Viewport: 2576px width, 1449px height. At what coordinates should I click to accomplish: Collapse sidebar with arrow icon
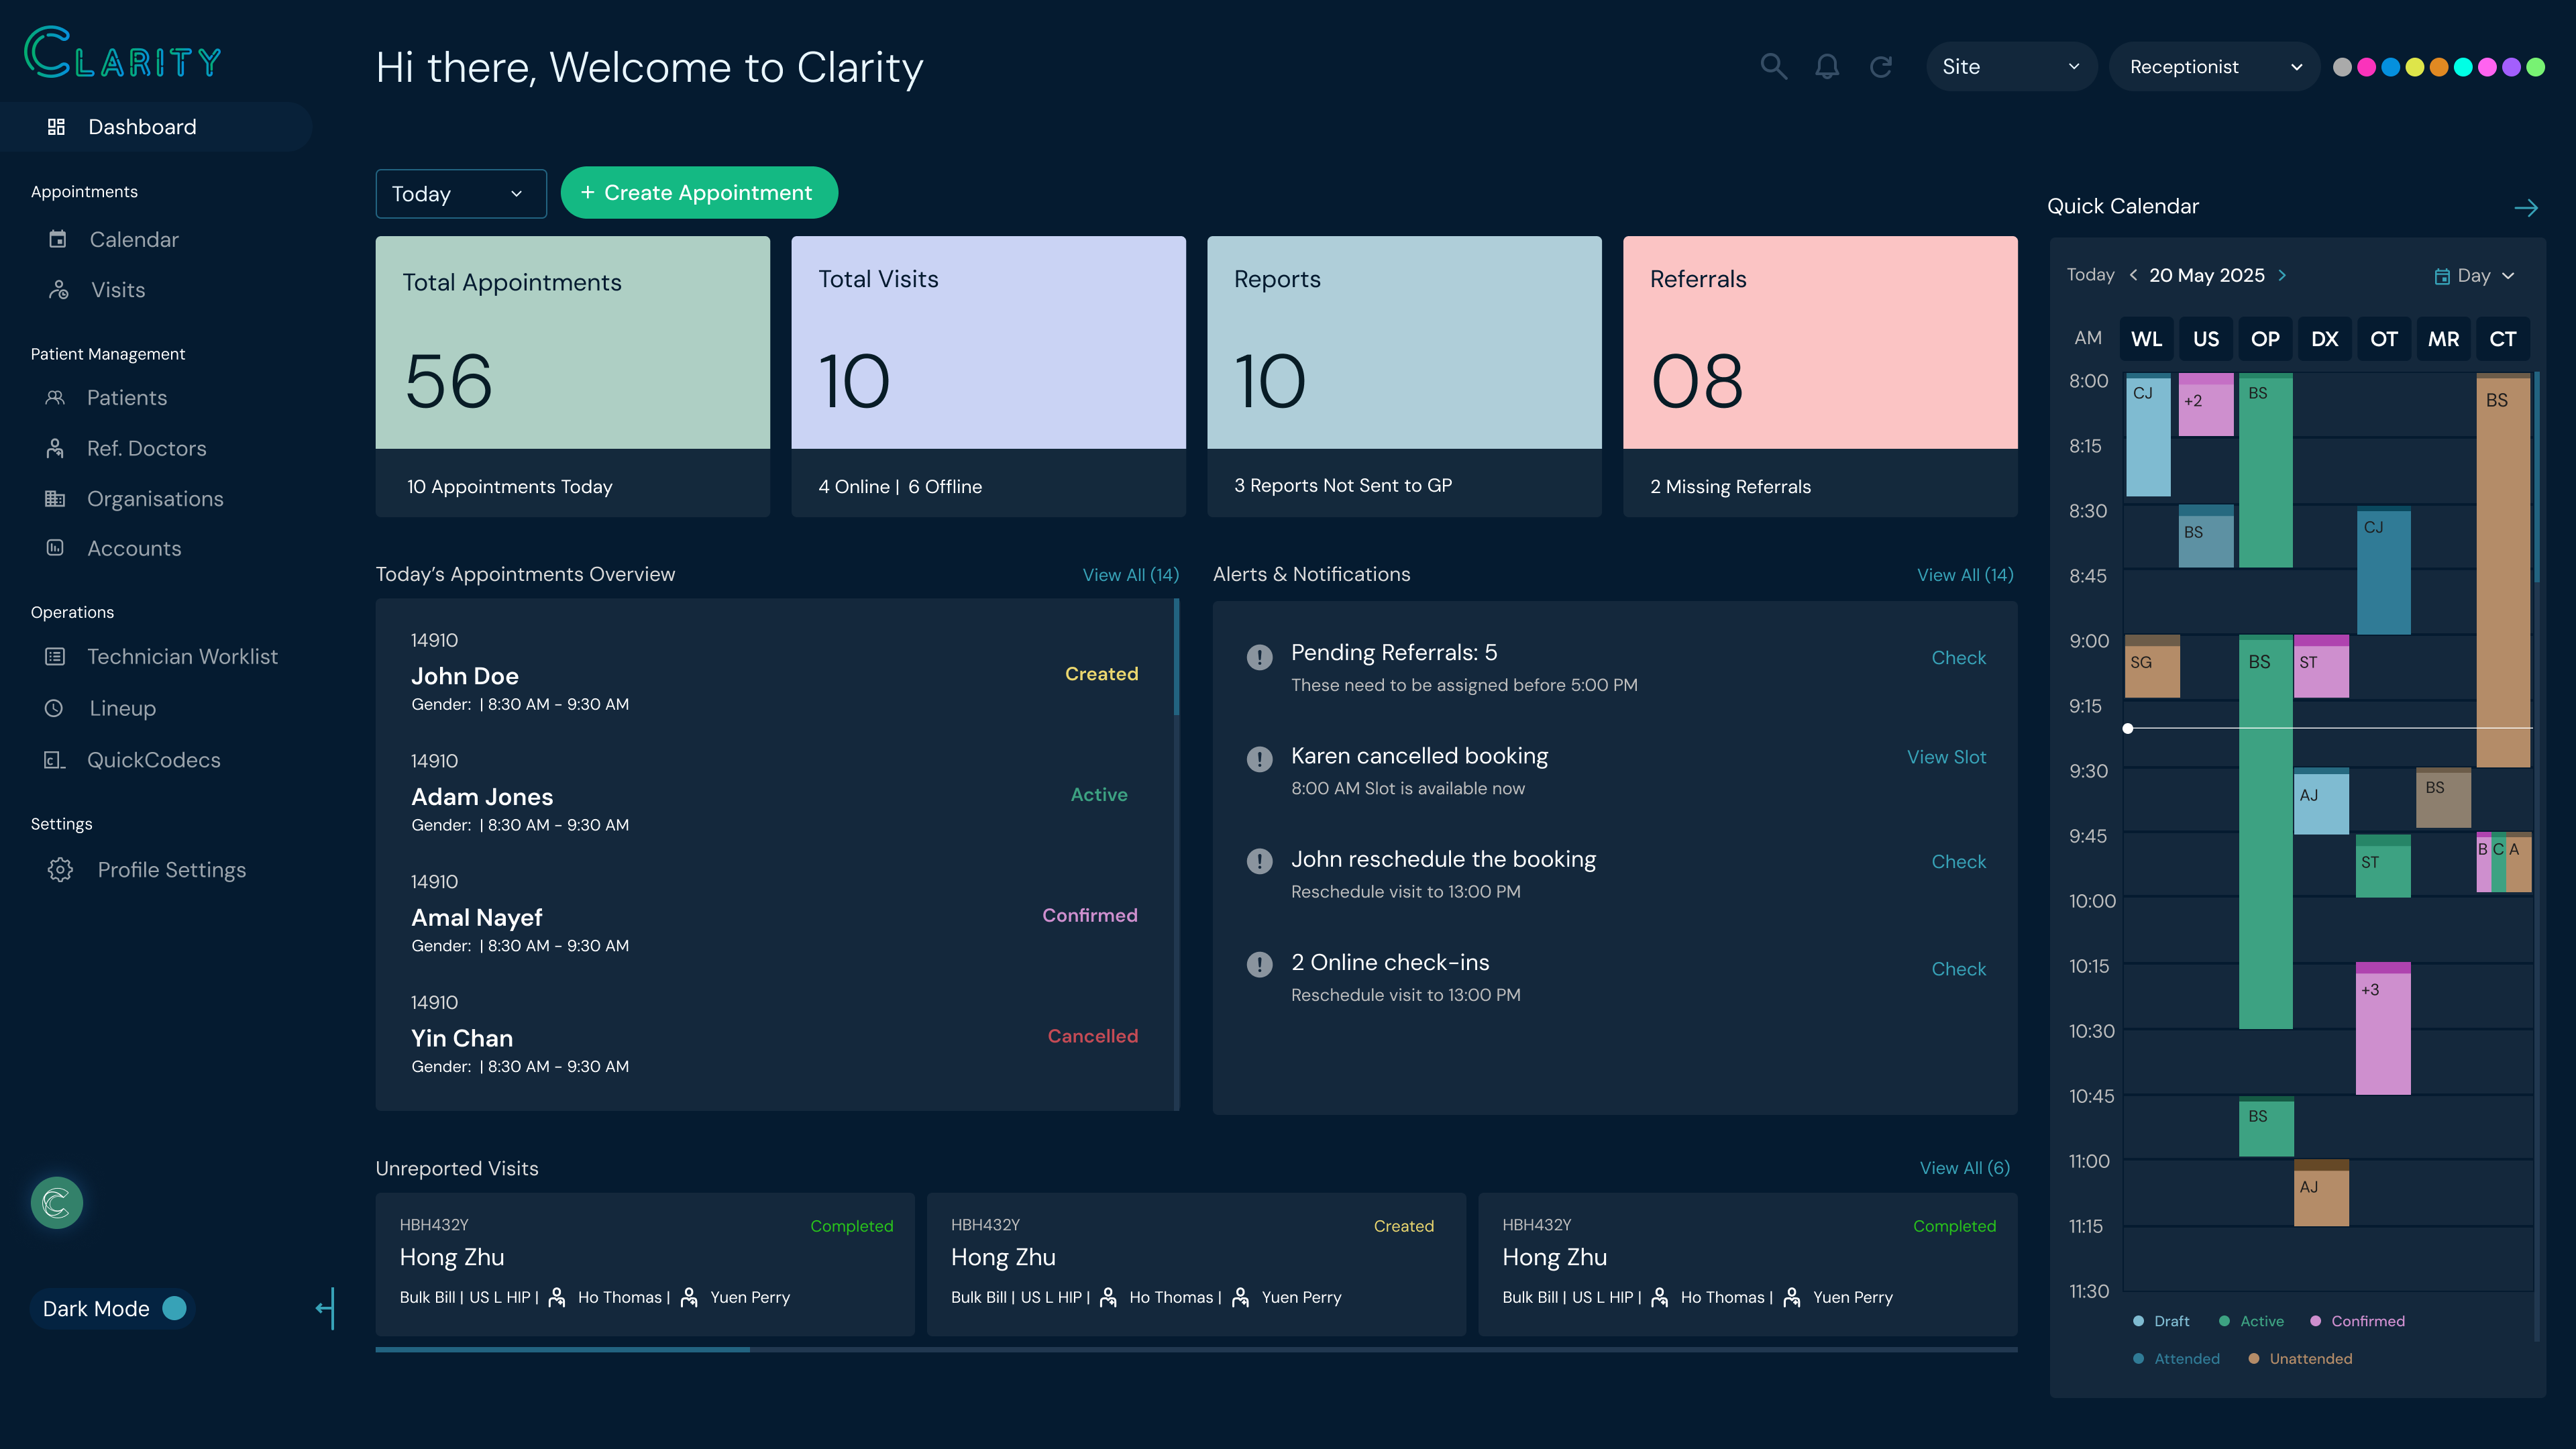[x=325, y=1308]
